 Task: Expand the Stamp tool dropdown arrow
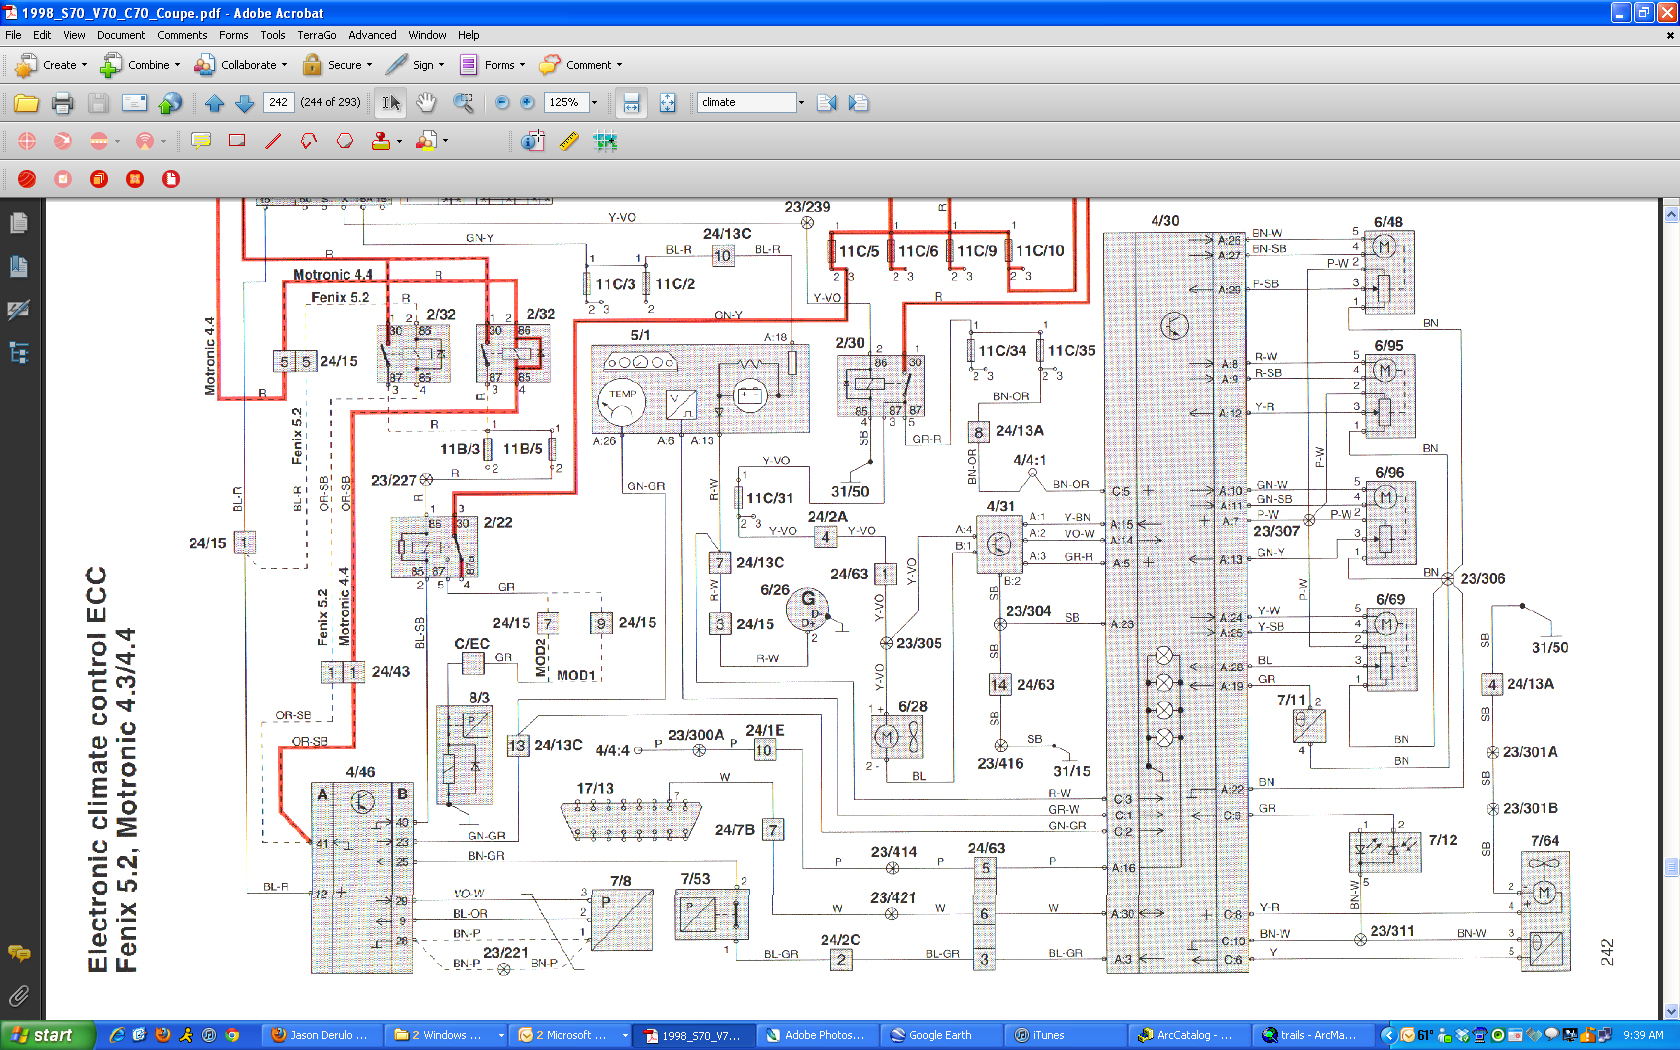[399, 141]
